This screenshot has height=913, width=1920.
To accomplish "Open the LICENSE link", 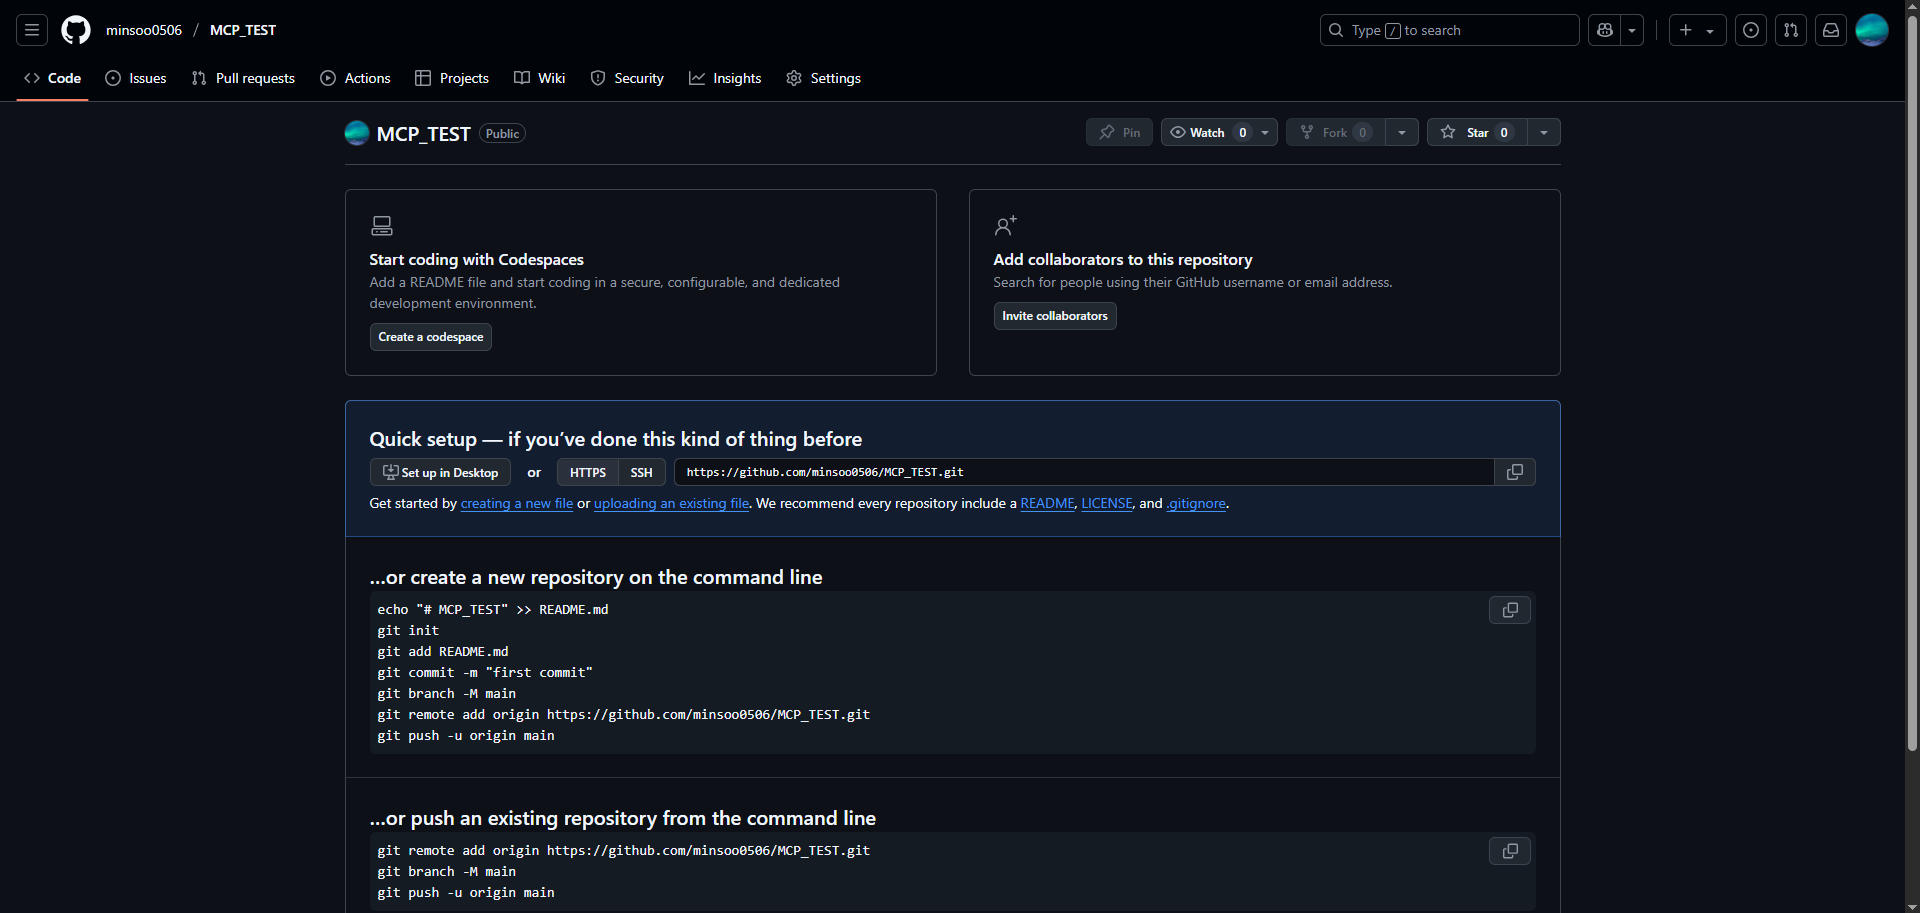I will coord(1107,503).
